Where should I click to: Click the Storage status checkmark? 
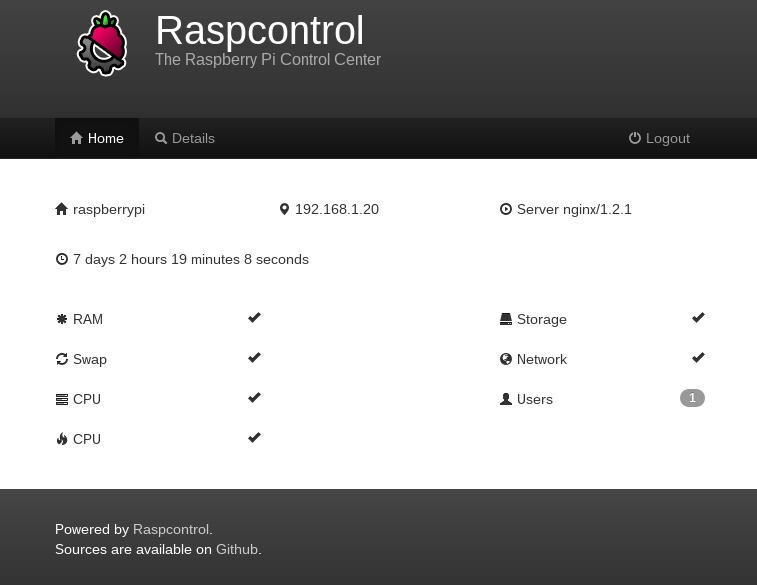pos(698,318)
